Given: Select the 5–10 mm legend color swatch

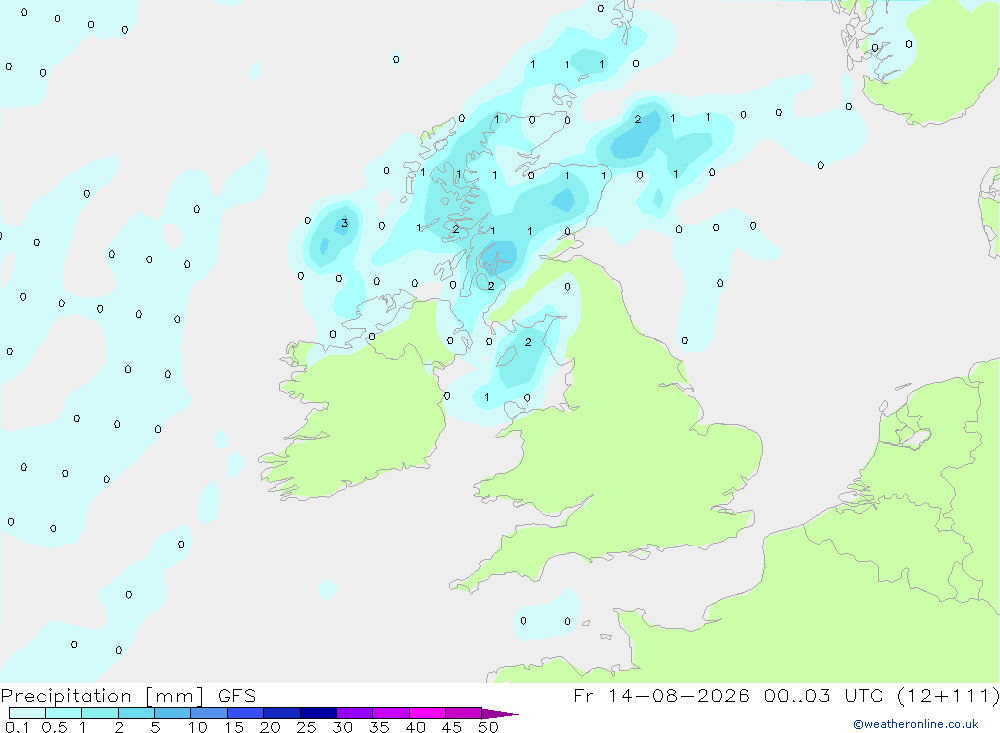Looking at the screenshot, I should point(173,713).
